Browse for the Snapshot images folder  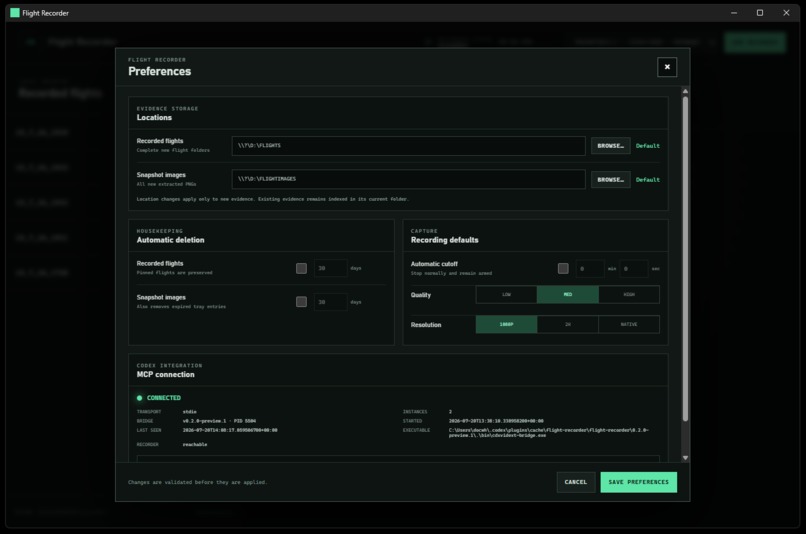point(610,180)
